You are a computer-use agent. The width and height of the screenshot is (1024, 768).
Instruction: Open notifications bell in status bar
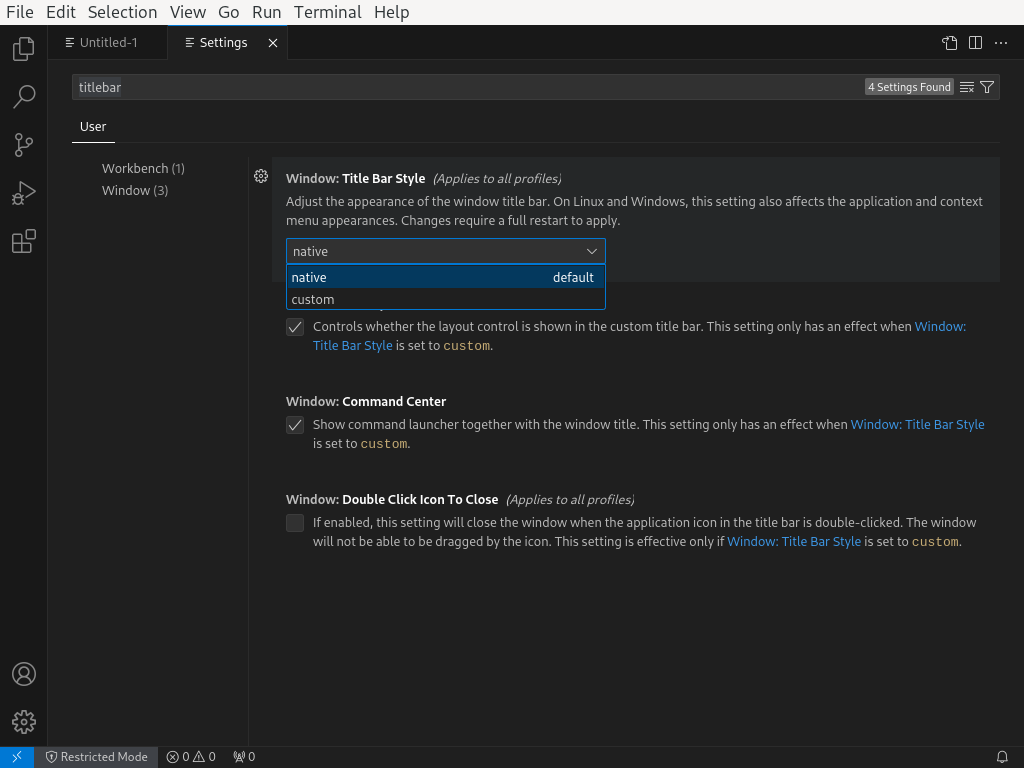[x=1002, y=757]
